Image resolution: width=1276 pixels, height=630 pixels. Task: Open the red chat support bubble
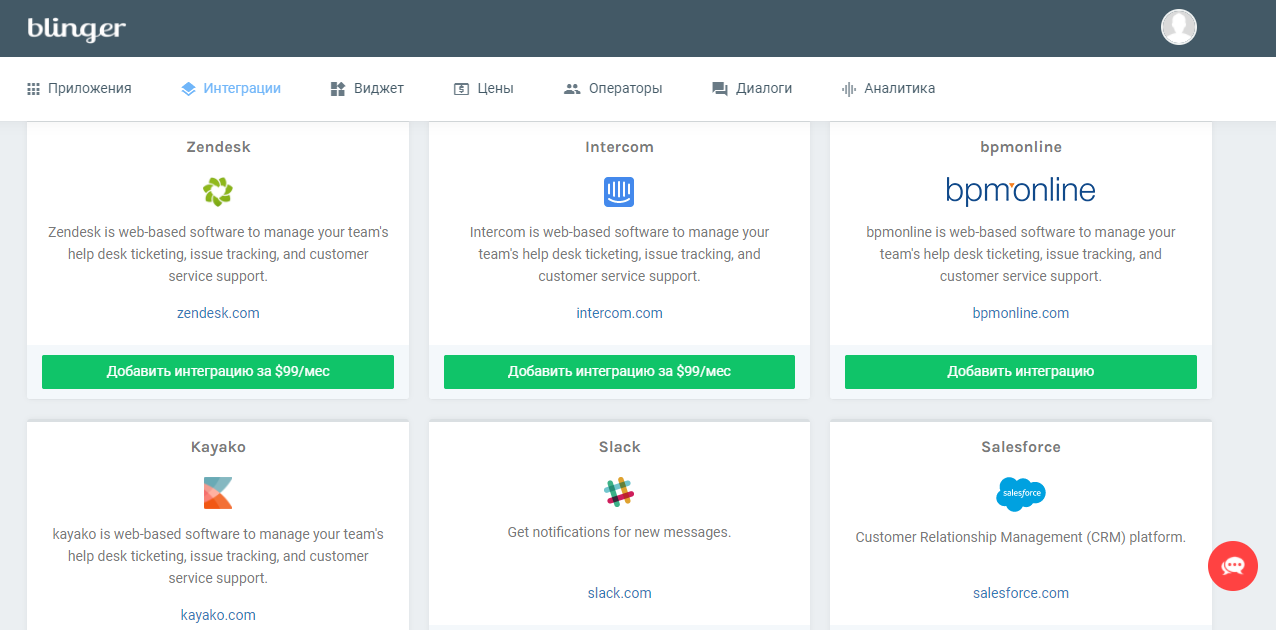click(1233, 565)
